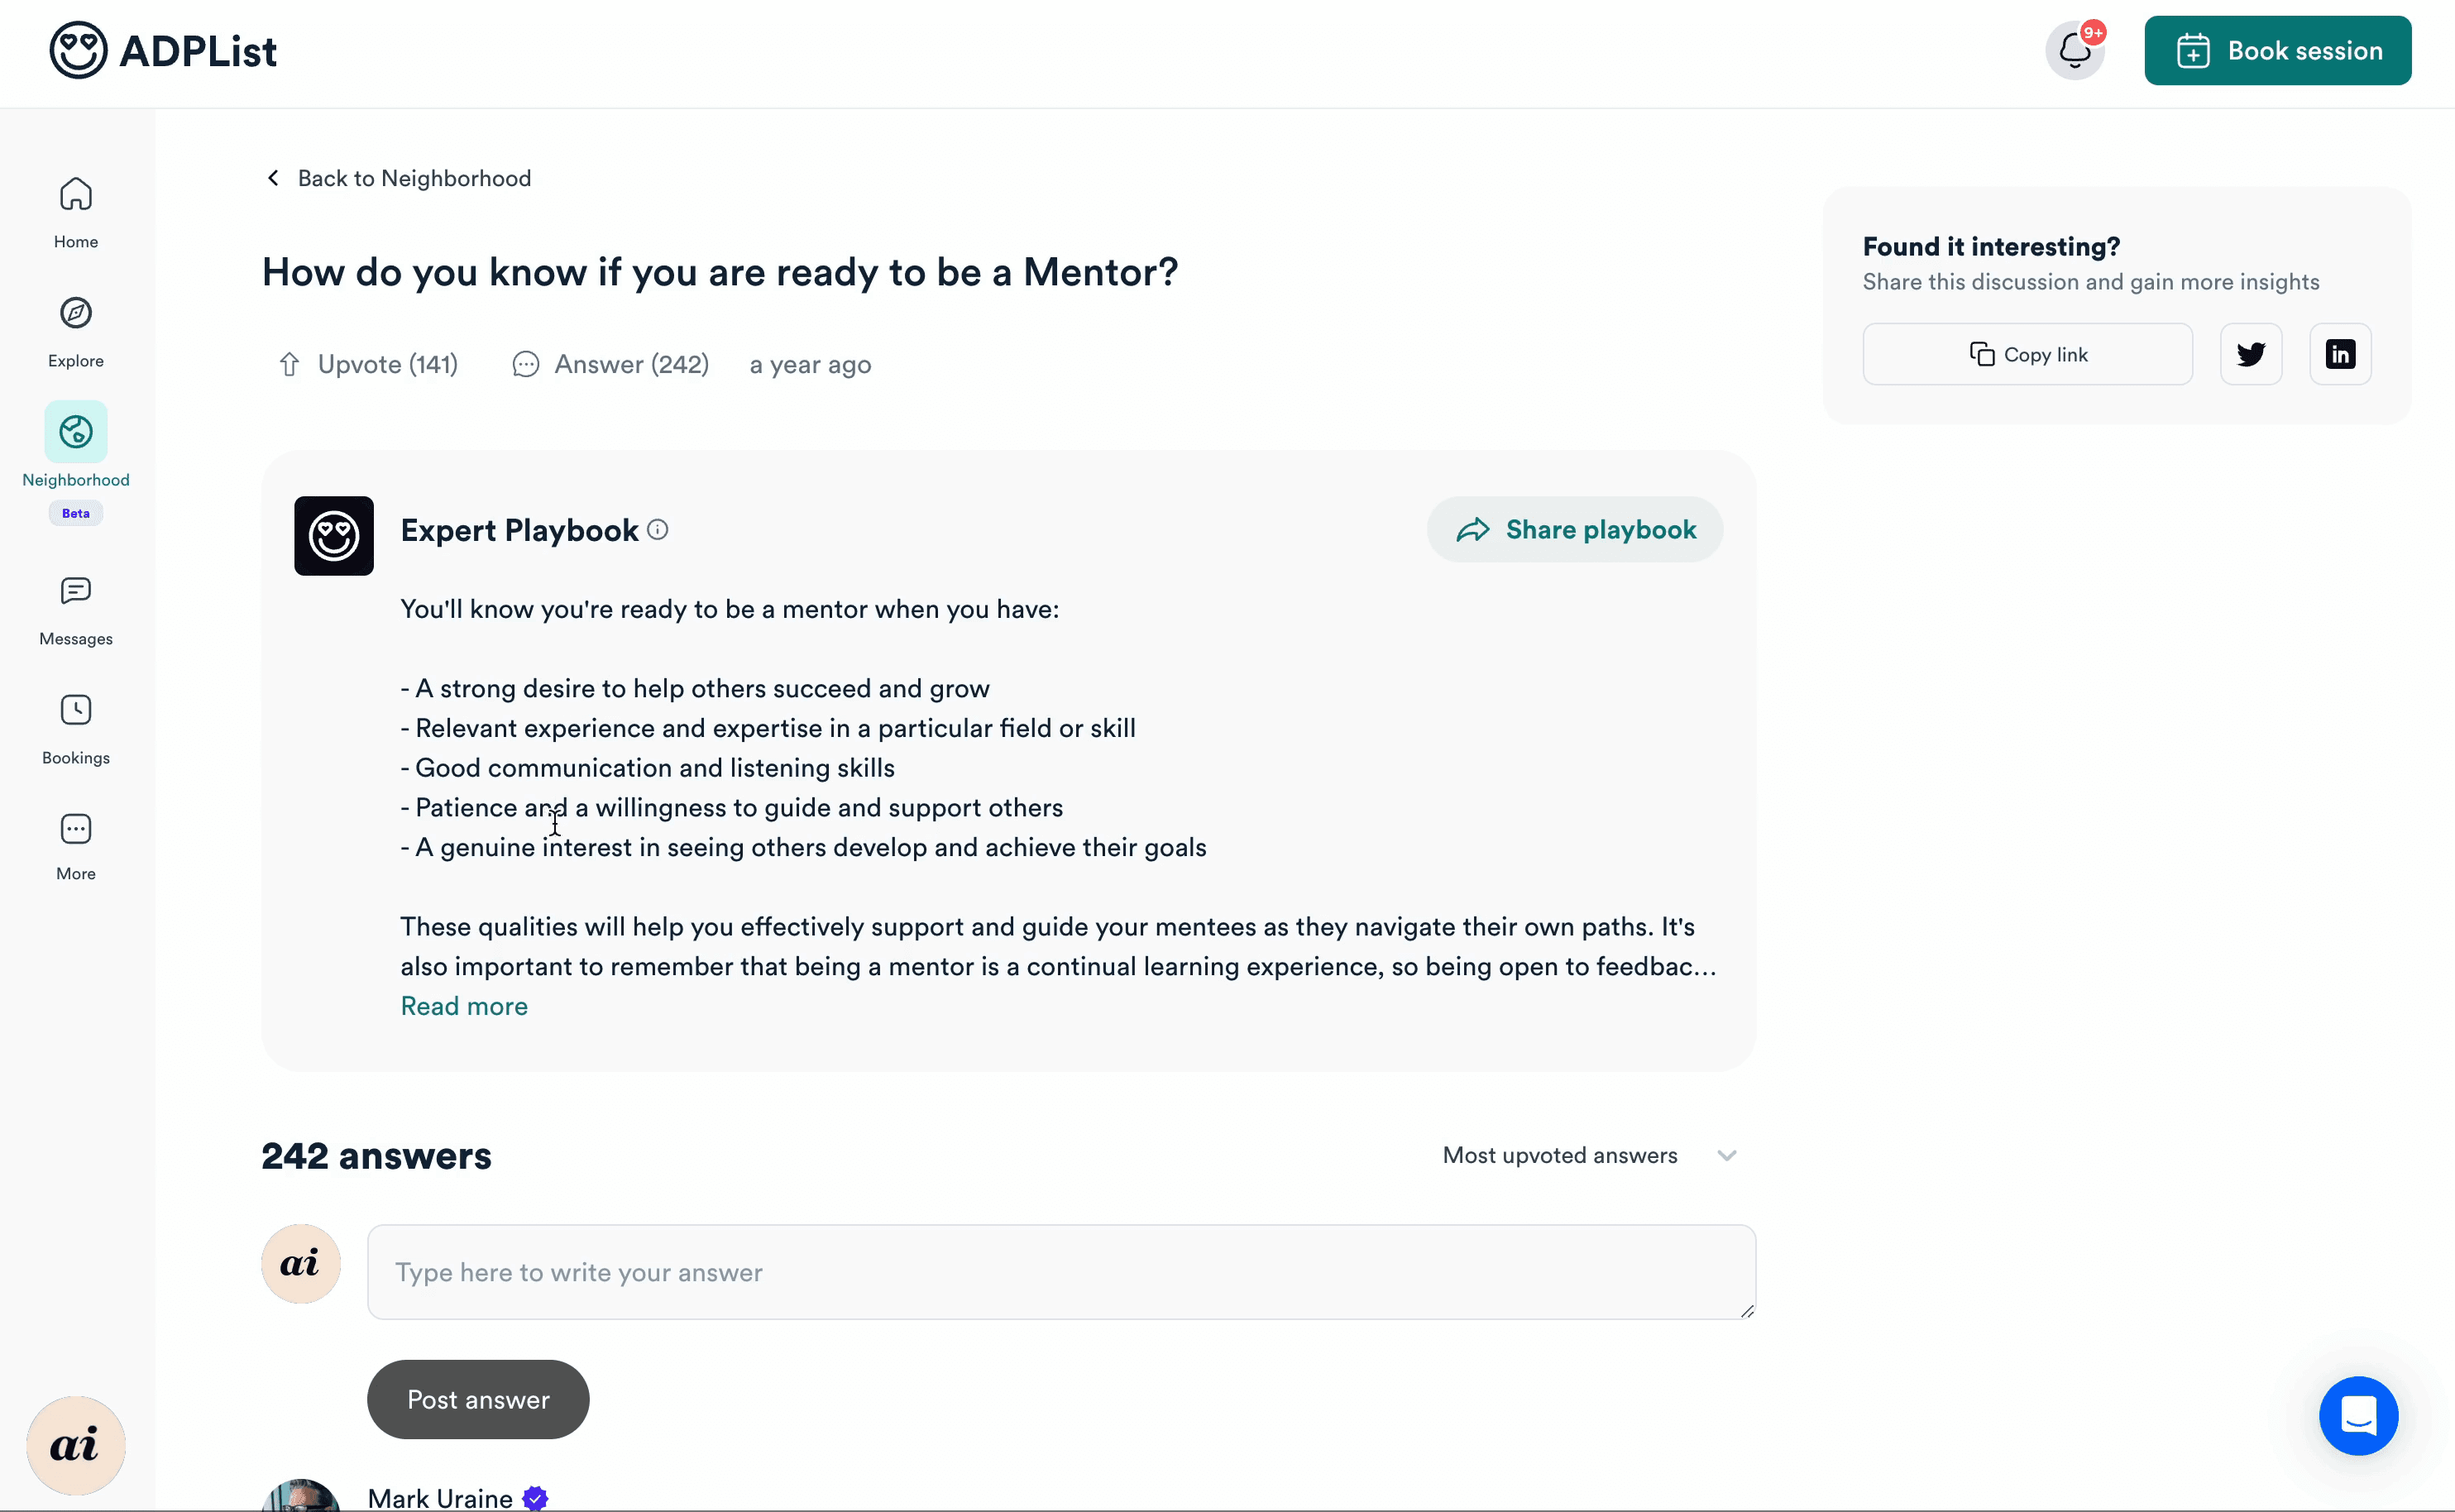Share the discussion on Twitter
The width and height of the screenshot is (2455, 1512).
(2251, 353)
